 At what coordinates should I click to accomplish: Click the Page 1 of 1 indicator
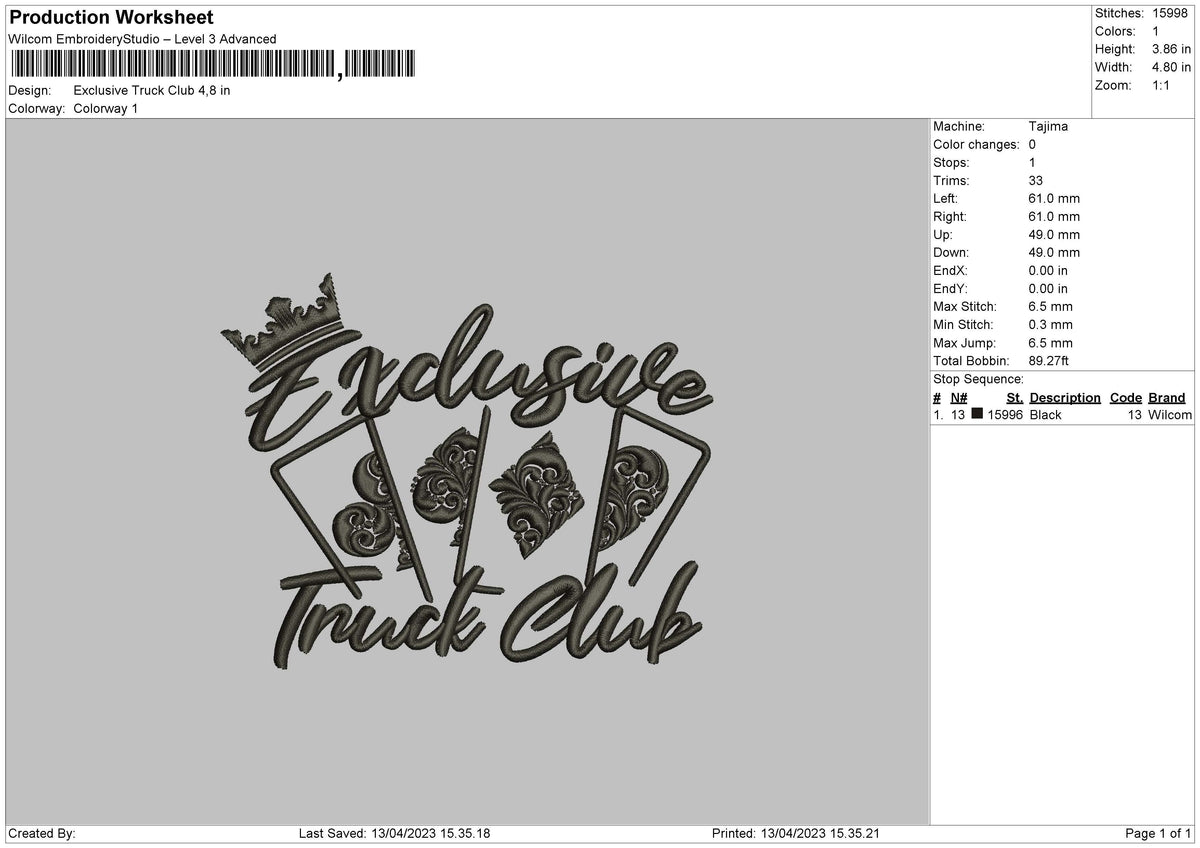(x=1158, y=834)
